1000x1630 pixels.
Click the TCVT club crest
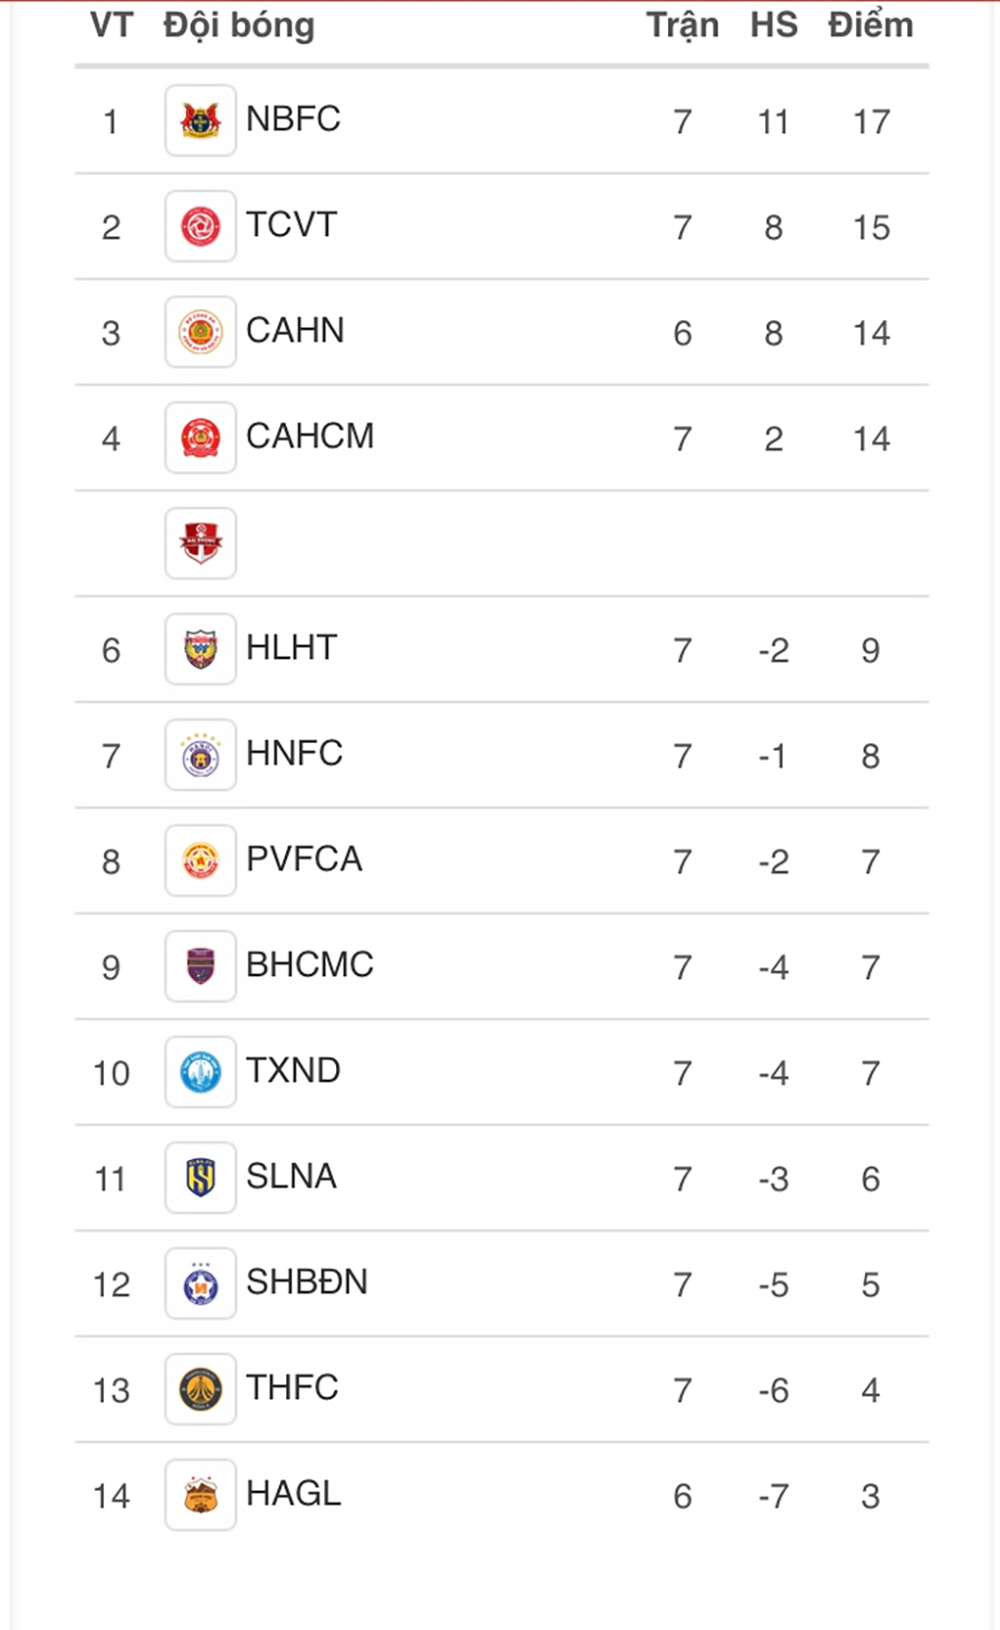coord(200,227)
